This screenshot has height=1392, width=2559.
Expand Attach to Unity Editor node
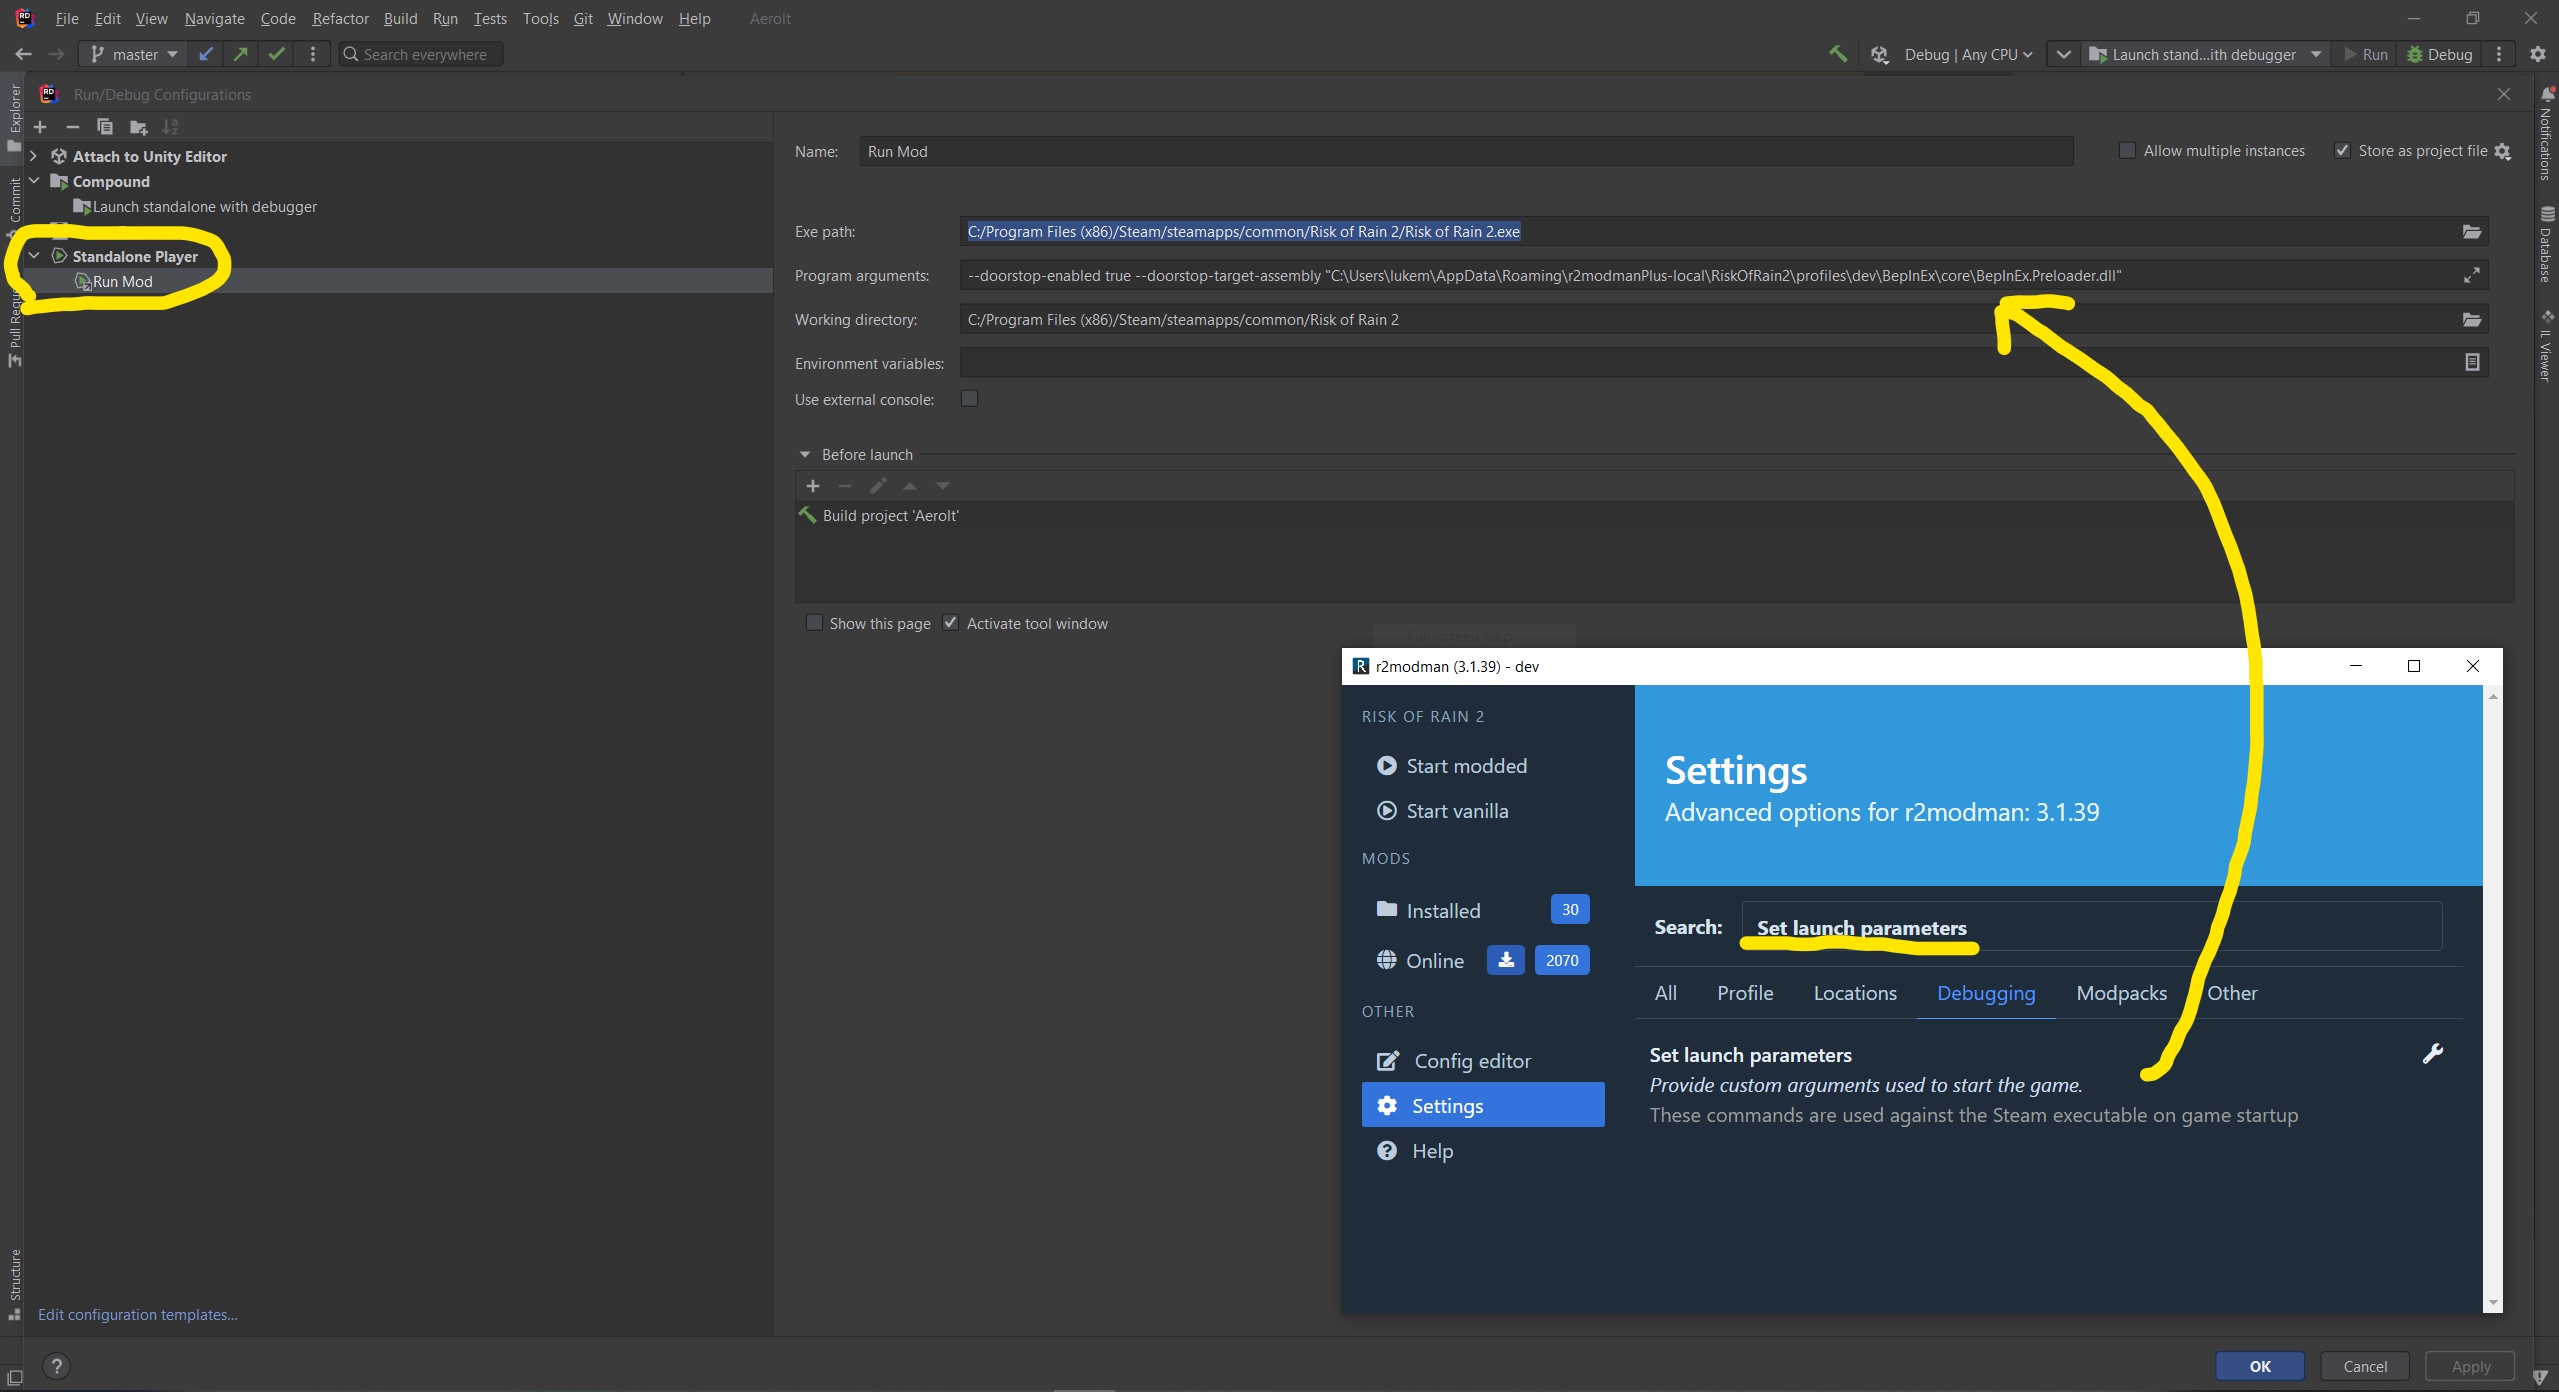coord(34,156)
